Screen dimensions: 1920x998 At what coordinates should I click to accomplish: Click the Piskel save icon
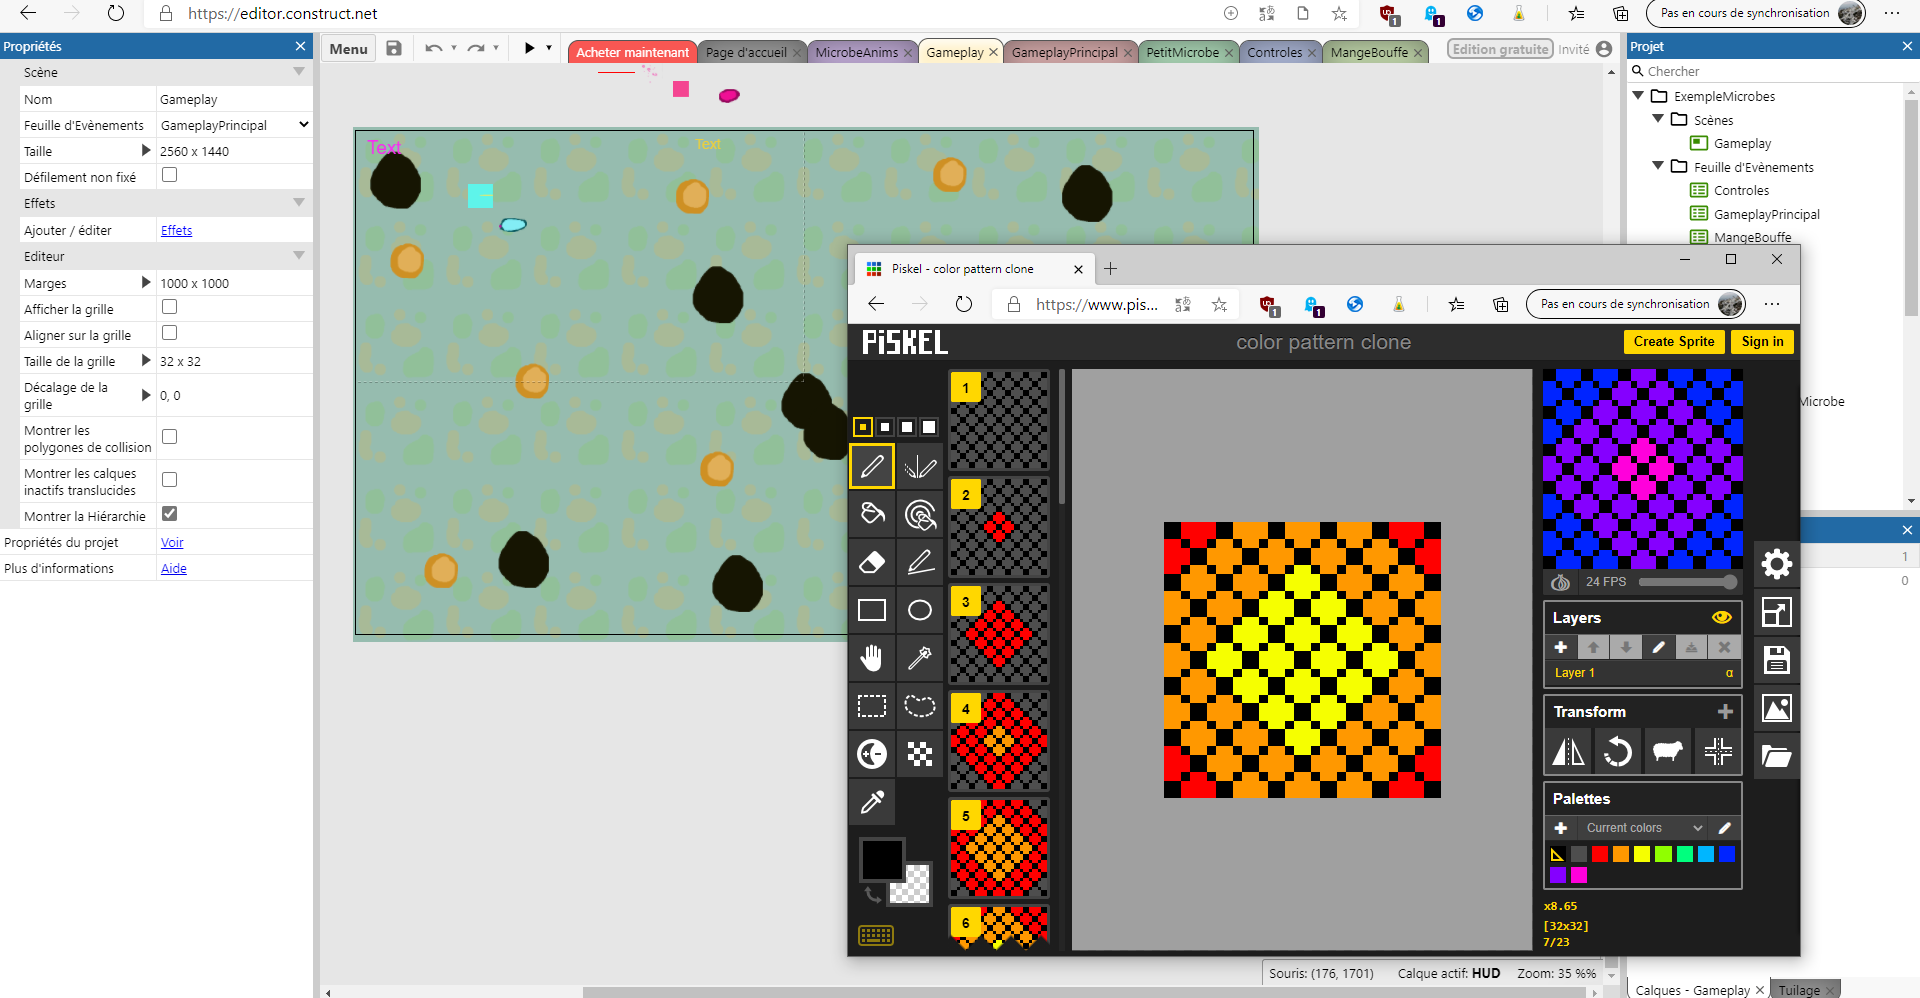pyautogui.click(x=1776, y=660)
